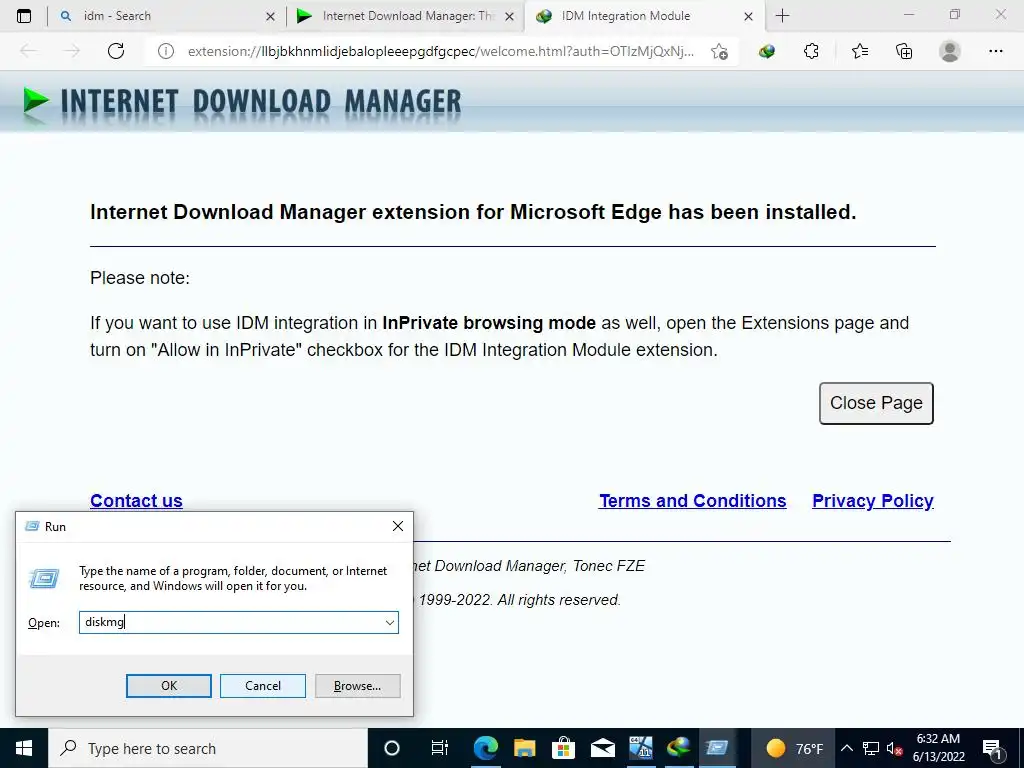Screen dimensions: 1024x768
Task: Open Microsoft Edge from the taskbar
Action: [x=485, y=748]
